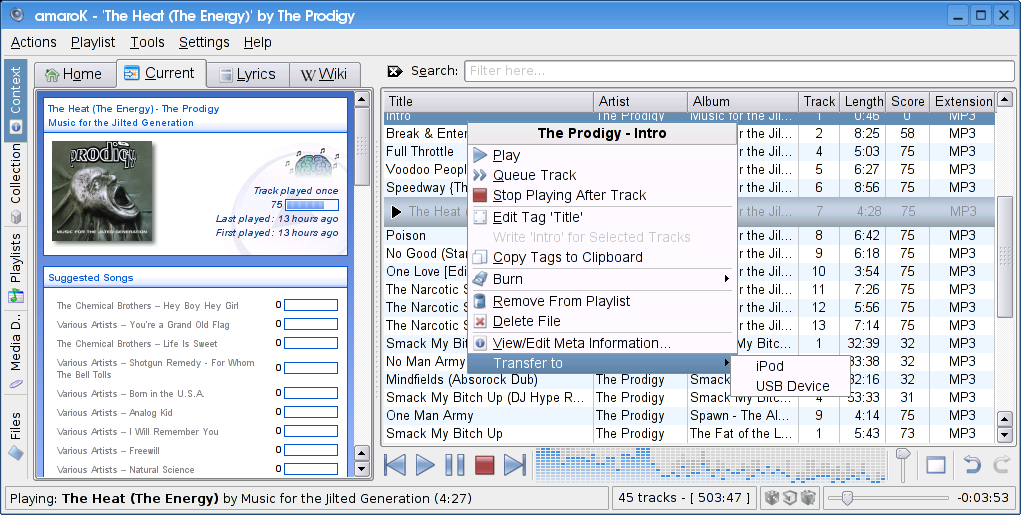This screenshot has width=1021, height=515.
Task: Sort playlist by the Extension column header
Action: 963,102
